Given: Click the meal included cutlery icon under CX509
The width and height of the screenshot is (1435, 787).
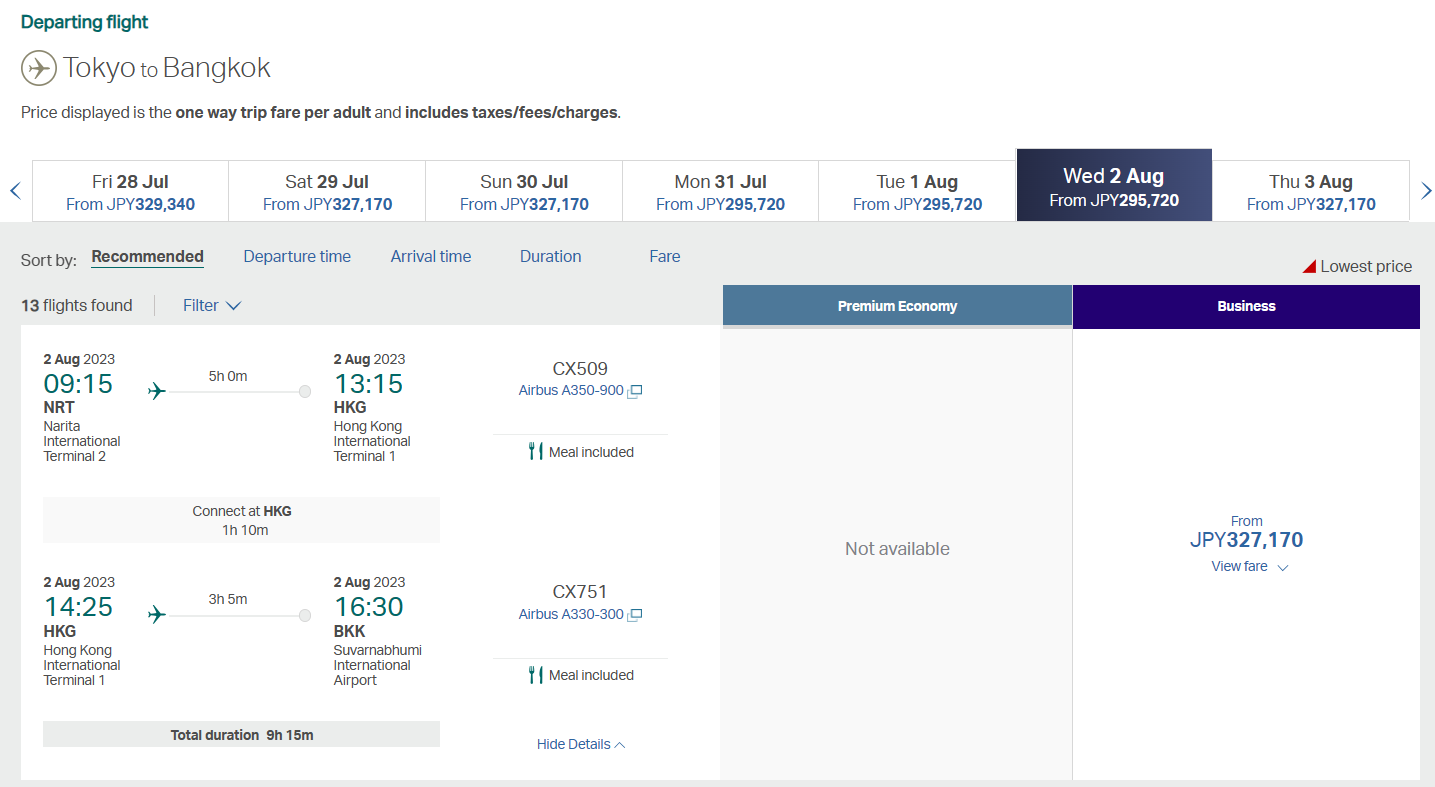Looking at the screenshot, I should click(x=535, y=452).
